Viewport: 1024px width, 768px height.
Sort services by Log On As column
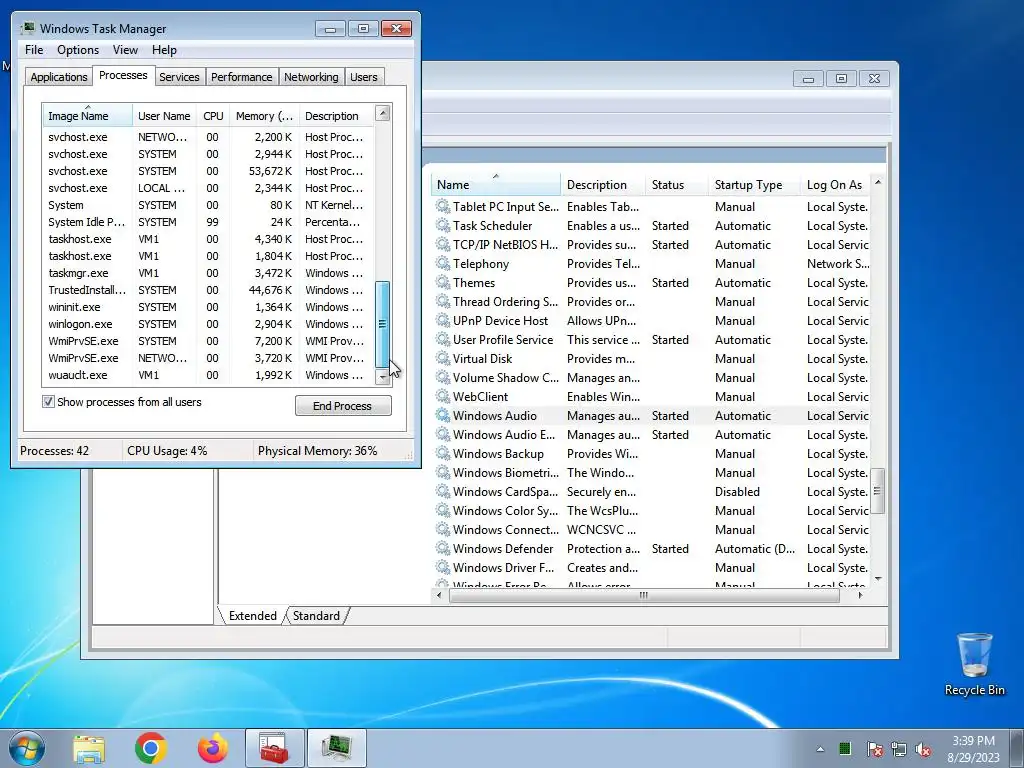click(836, 185)
